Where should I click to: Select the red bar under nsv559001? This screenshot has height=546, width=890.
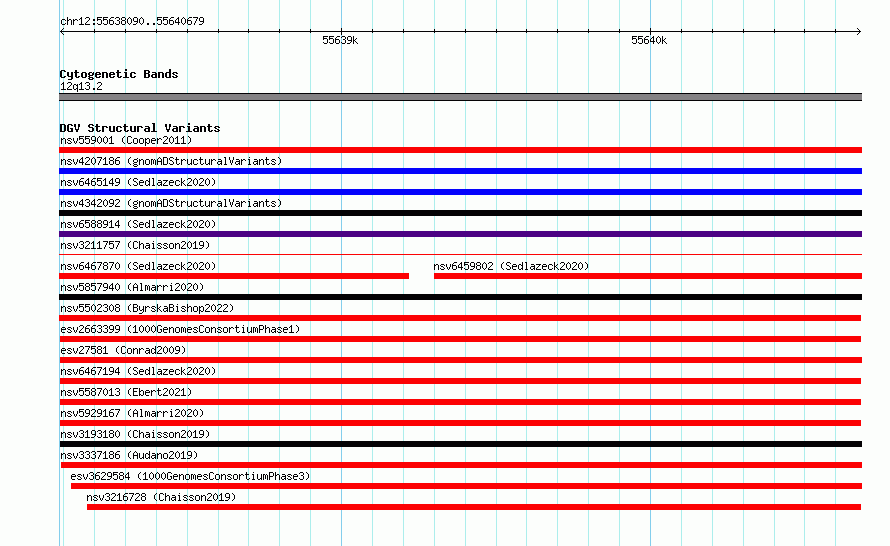point(460,150)
